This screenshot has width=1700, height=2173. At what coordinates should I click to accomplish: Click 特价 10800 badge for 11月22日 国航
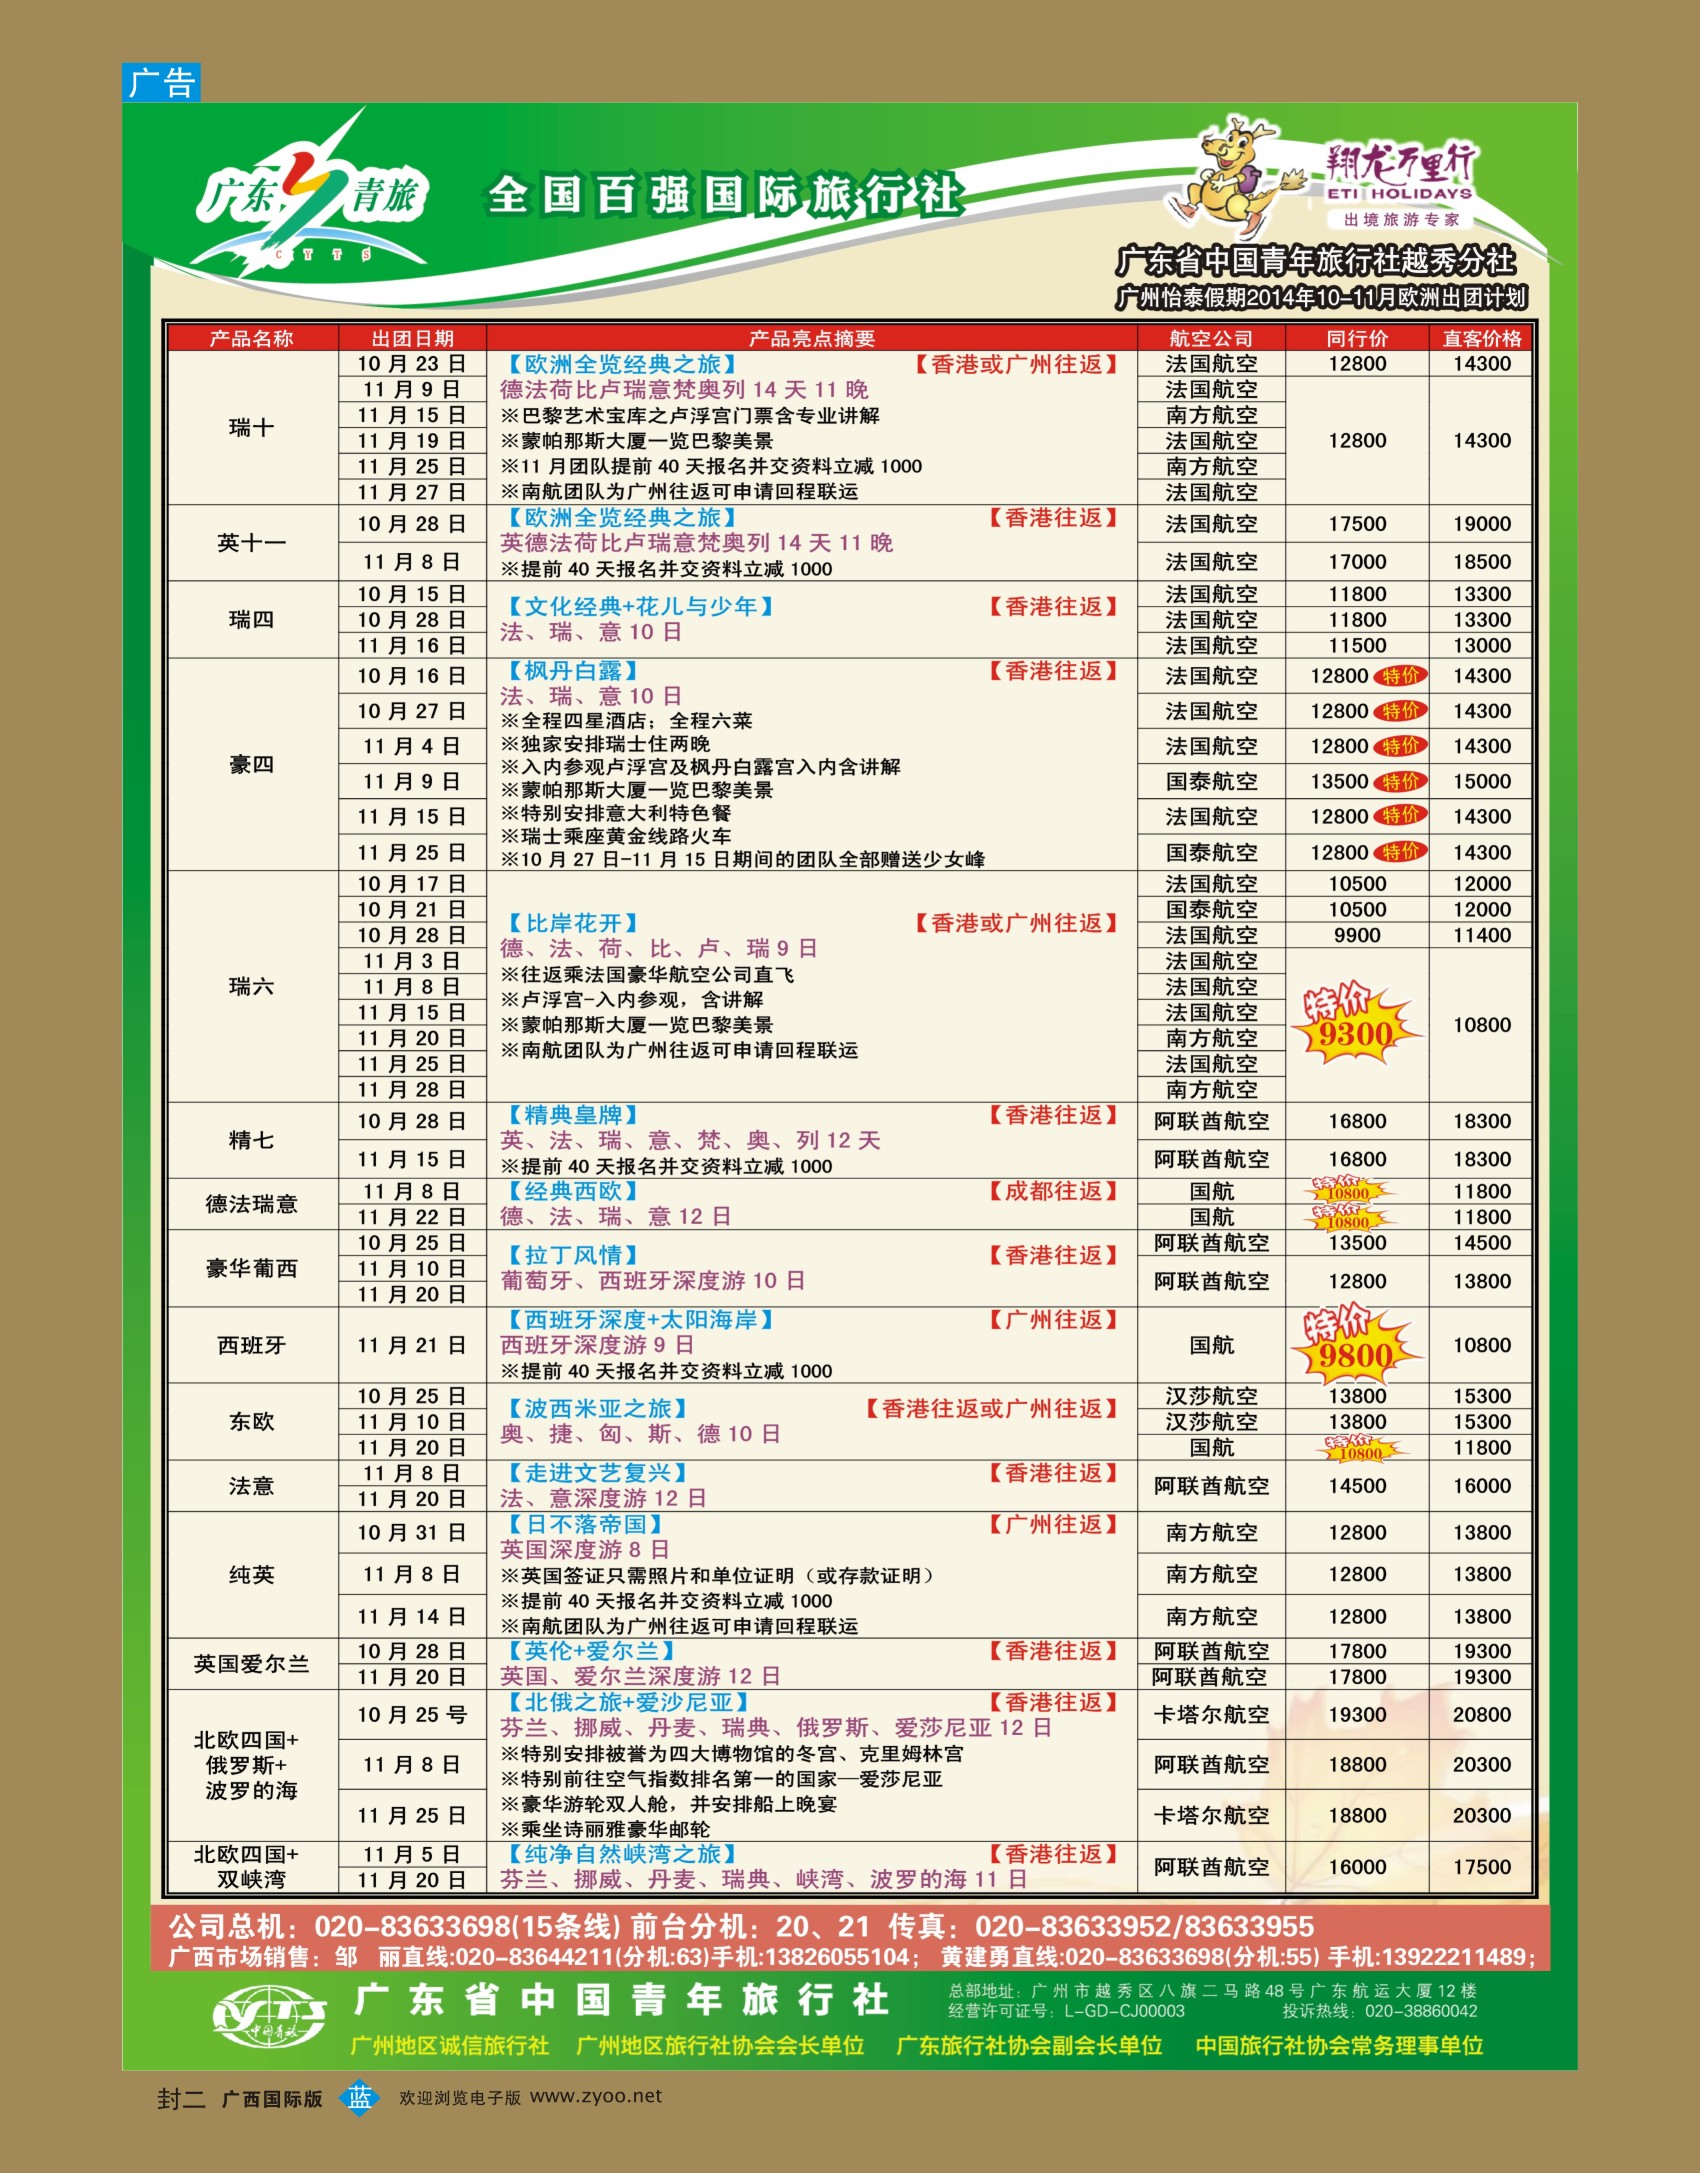1350,1217
